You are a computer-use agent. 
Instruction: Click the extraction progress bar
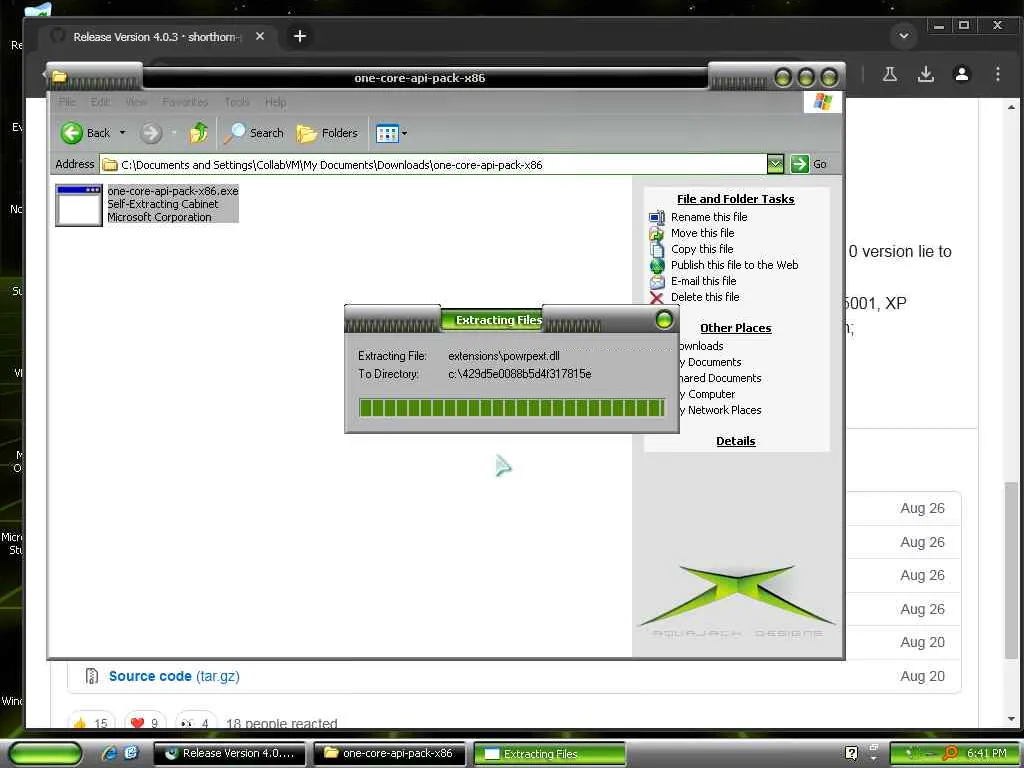[512, 408]
